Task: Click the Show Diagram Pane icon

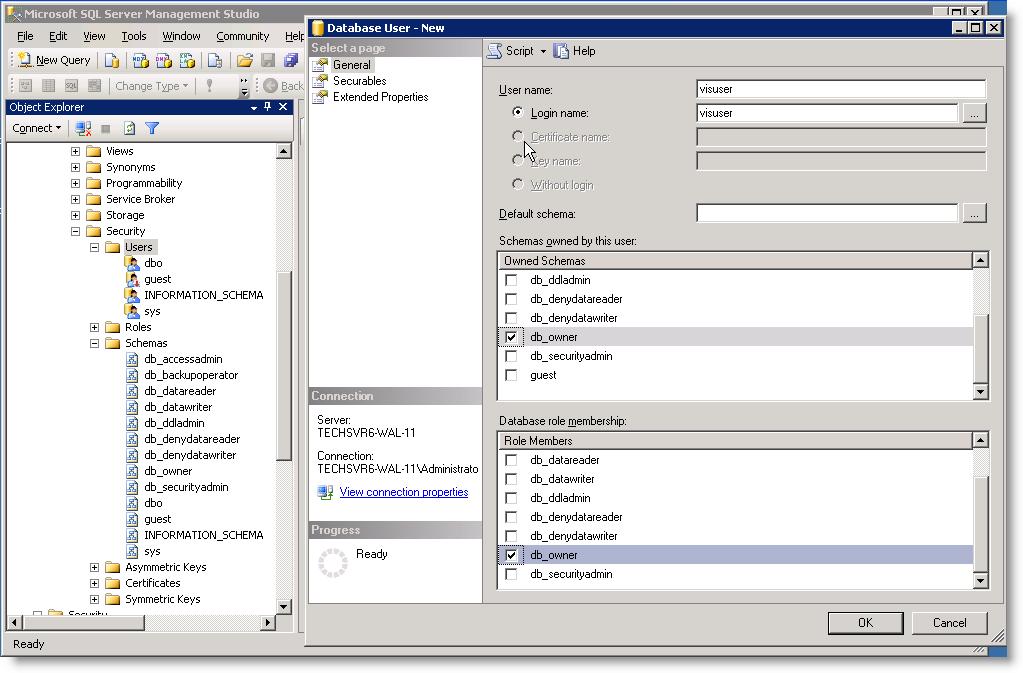Action: pos(25,85)
